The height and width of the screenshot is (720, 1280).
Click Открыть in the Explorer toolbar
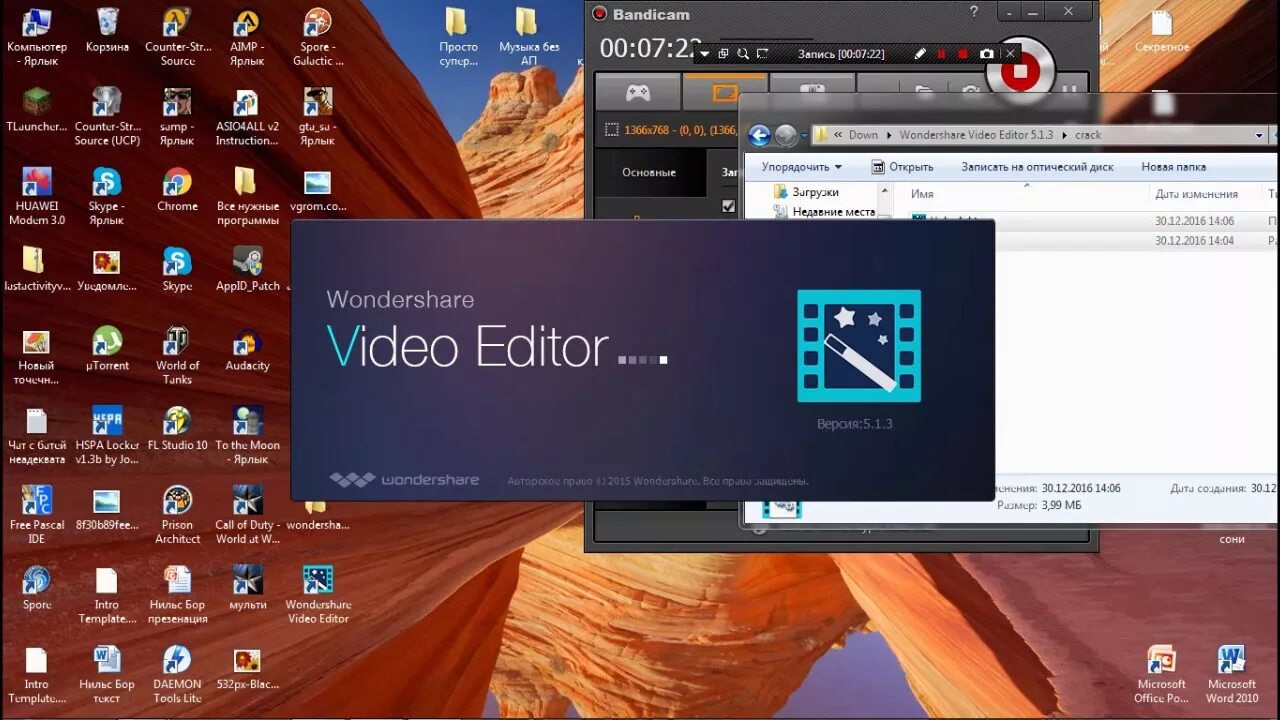click(901, 167)
